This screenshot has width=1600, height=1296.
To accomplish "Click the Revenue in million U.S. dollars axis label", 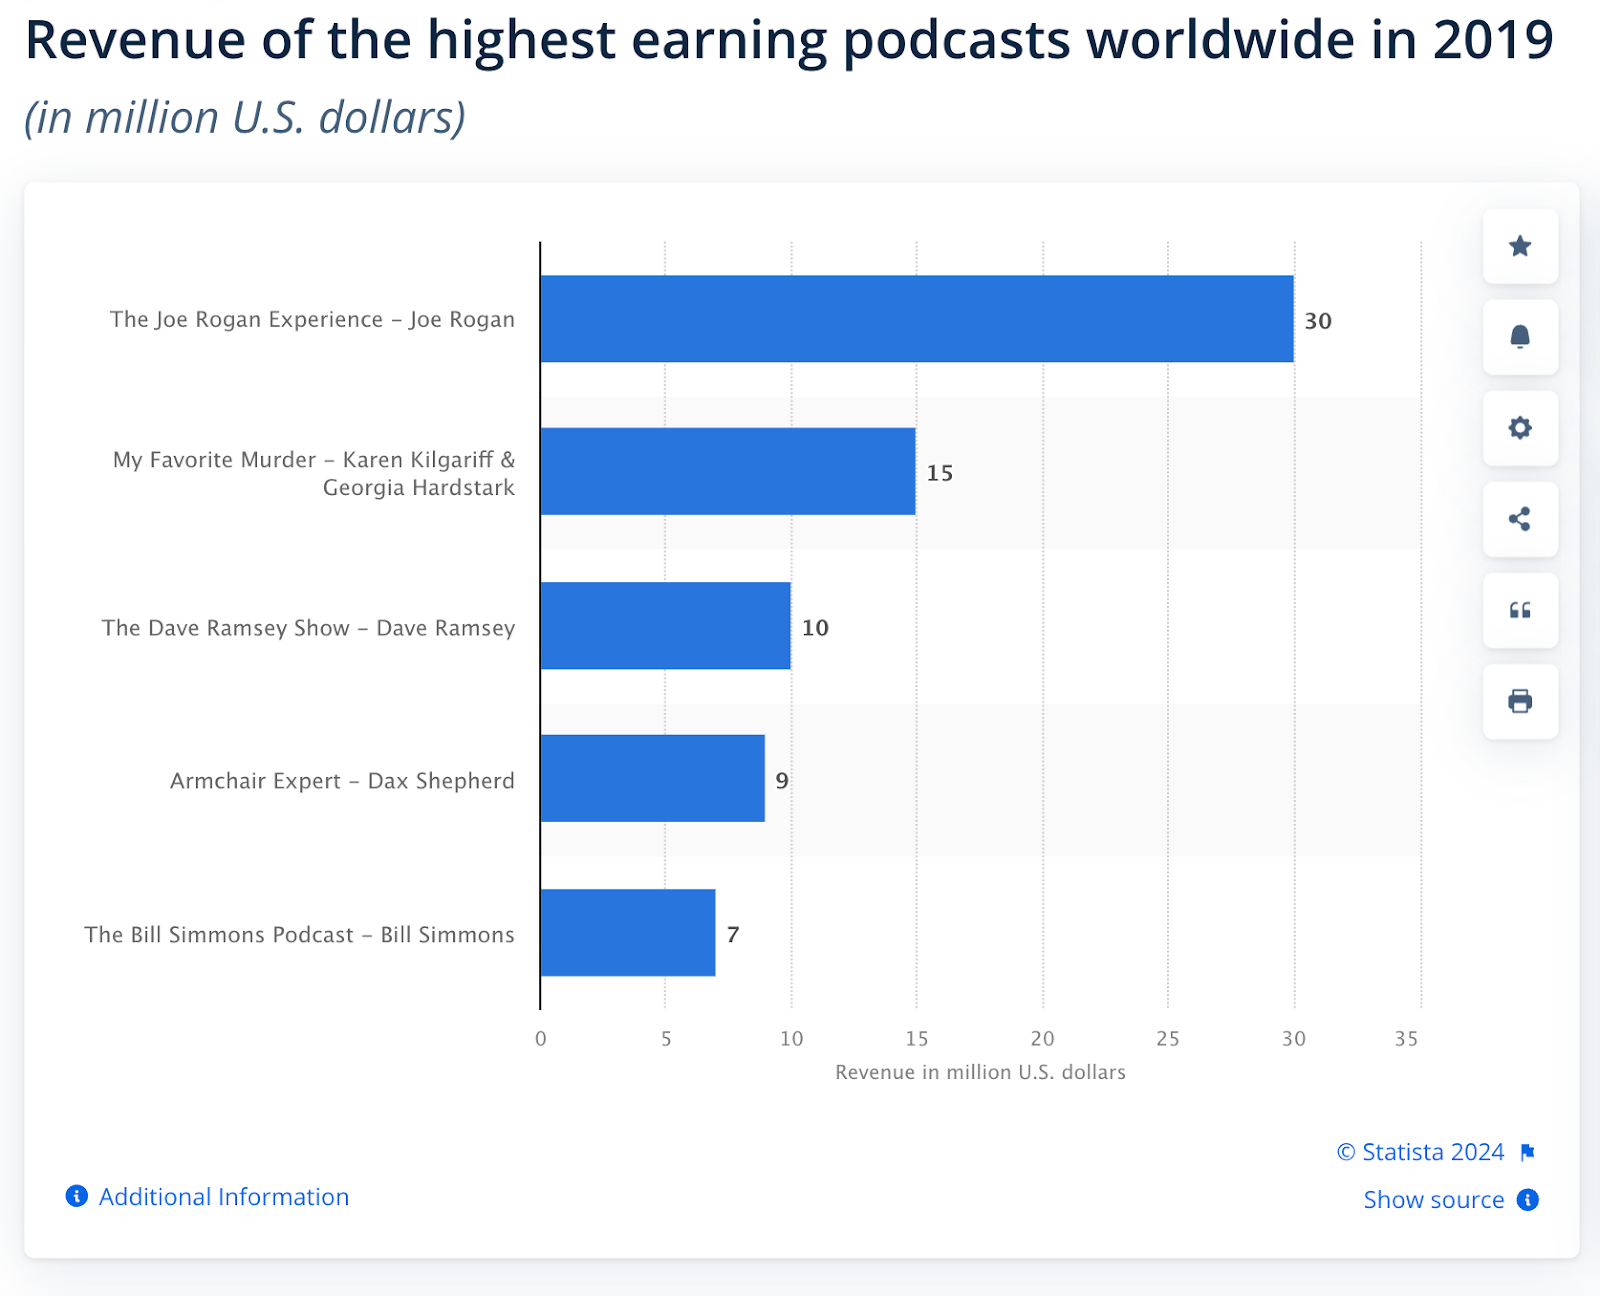I will coord(981,1071).
